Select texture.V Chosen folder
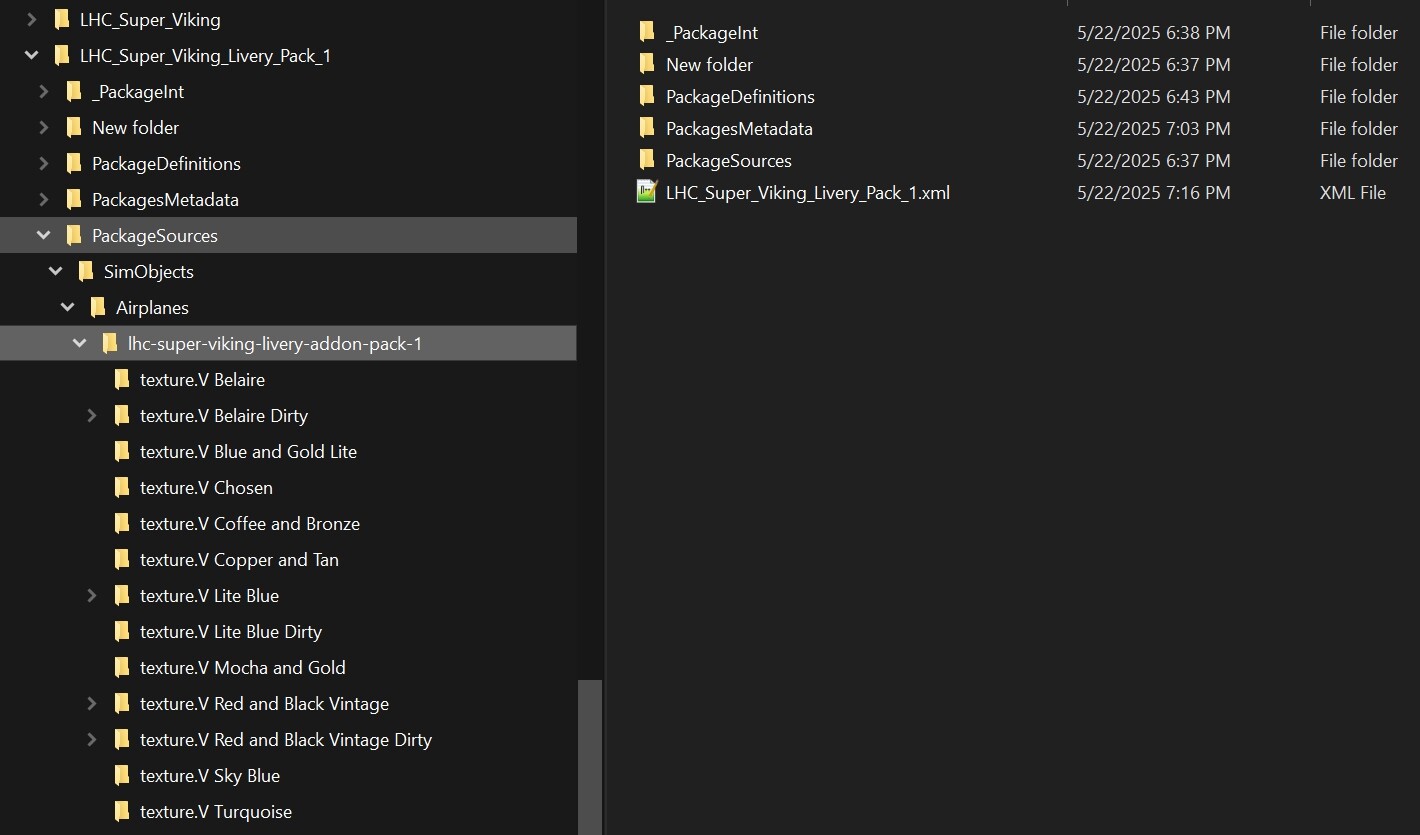Viewport: 1420px width, 835px height. 206,488
